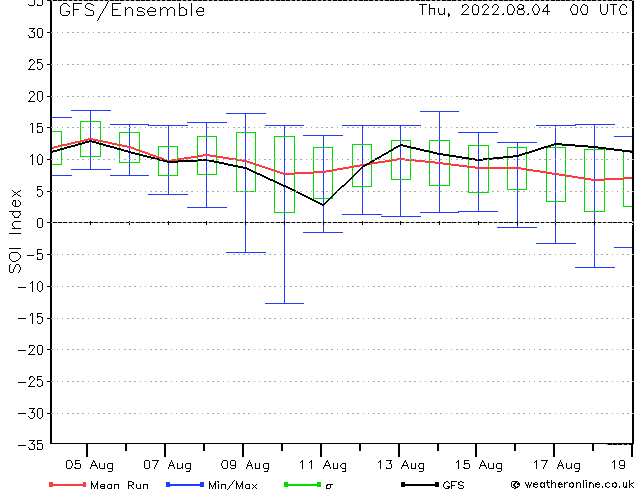Click the 11 Aug axis label
The height and width of the screenshot is (490, 634).
323,465
